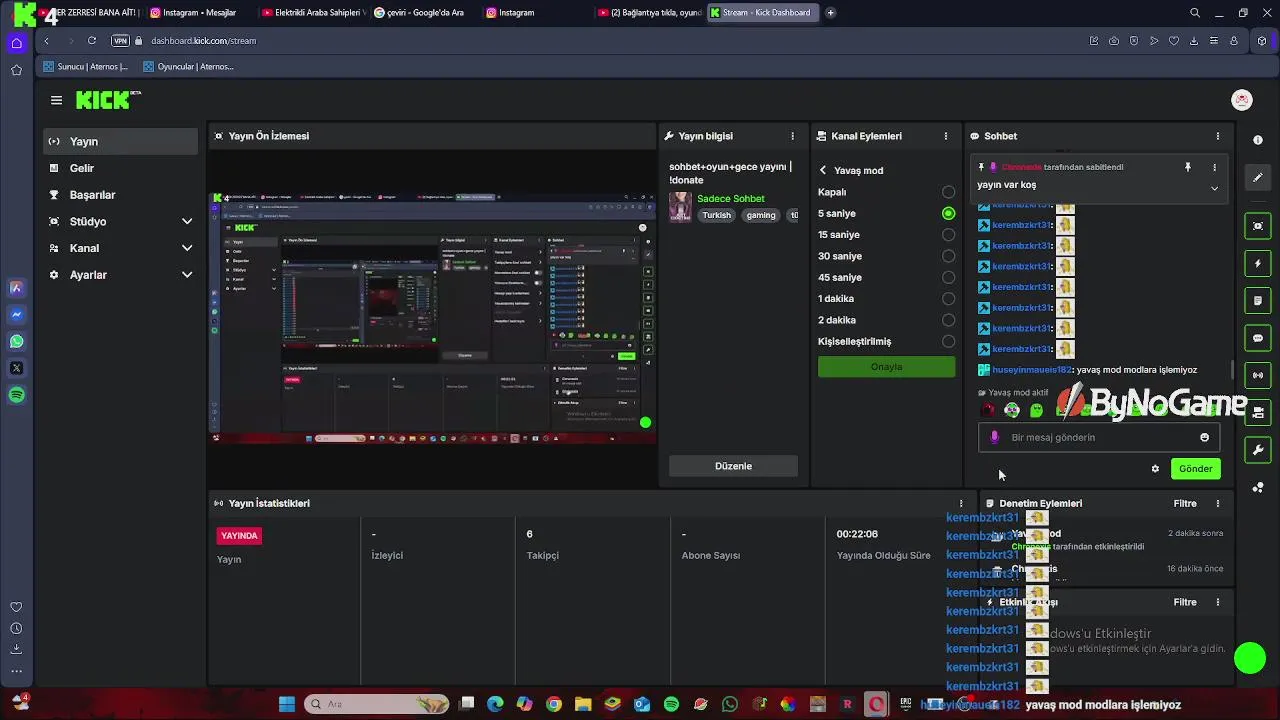
Task: Open WhatsApp in browser sidebar
Action: 16,342
